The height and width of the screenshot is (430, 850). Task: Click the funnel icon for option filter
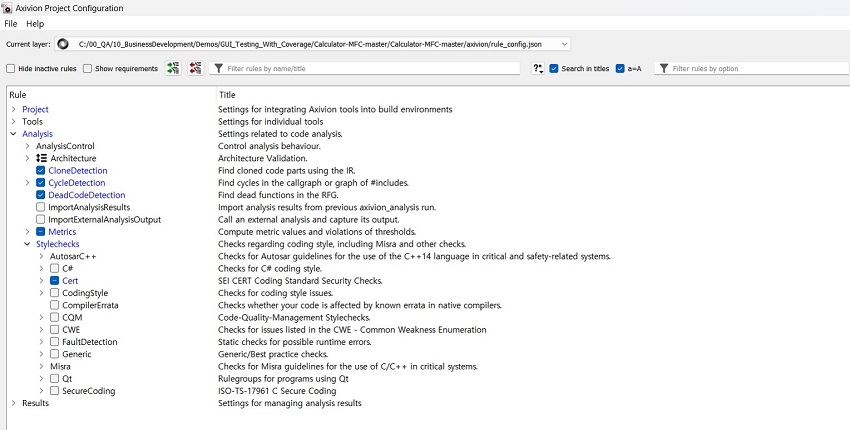click(x=663, y=69)
